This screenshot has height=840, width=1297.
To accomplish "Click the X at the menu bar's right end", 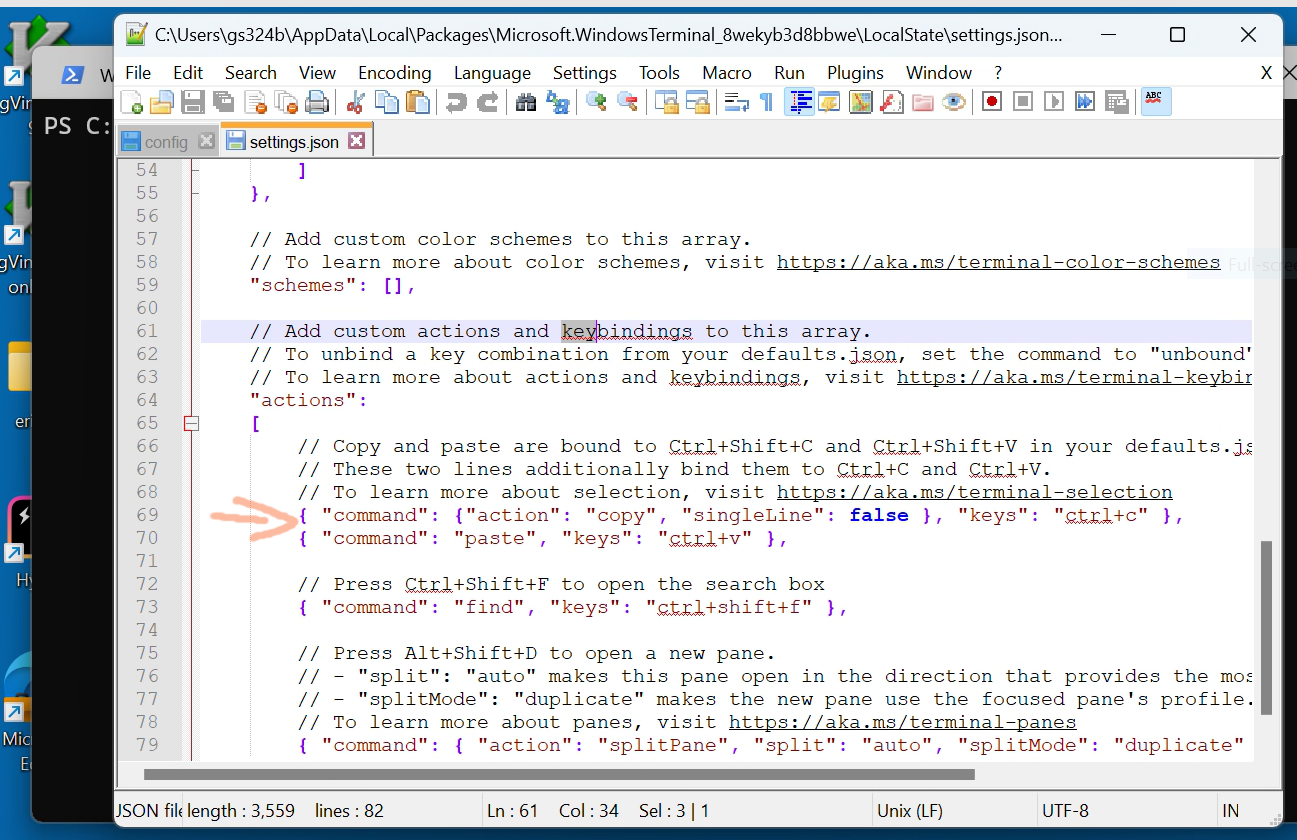I will 1266,73.
